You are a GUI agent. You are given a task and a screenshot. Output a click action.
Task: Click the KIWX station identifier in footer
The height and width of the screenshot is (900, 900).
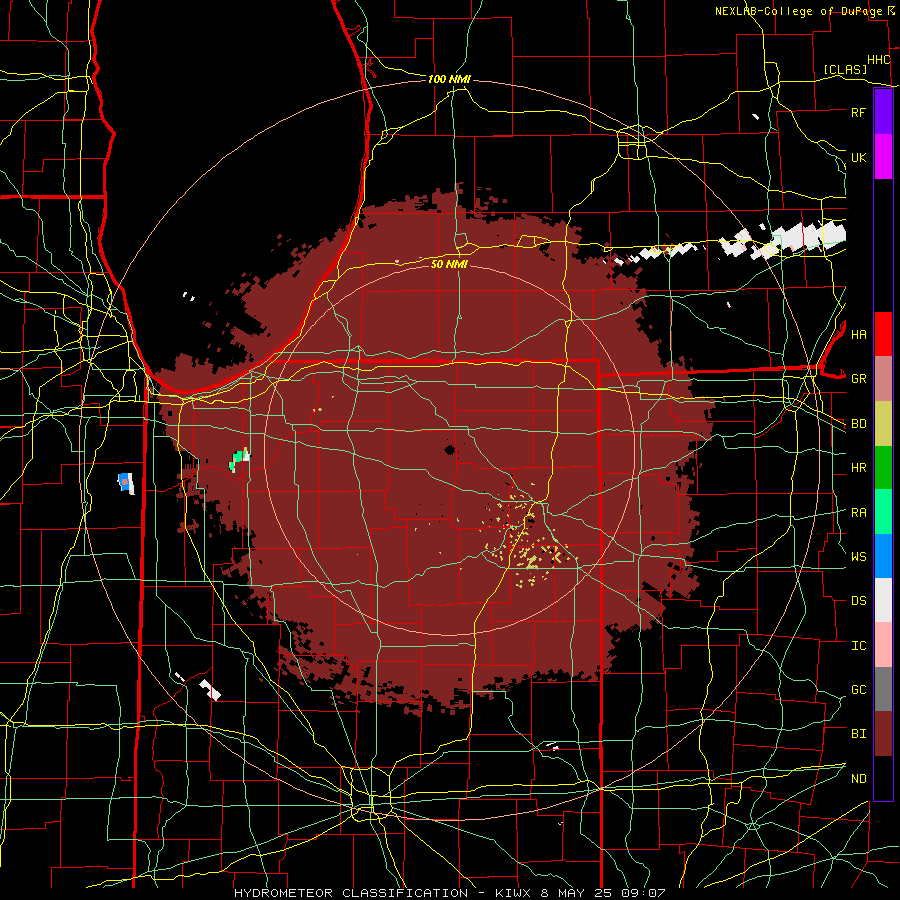pos(515,893)
